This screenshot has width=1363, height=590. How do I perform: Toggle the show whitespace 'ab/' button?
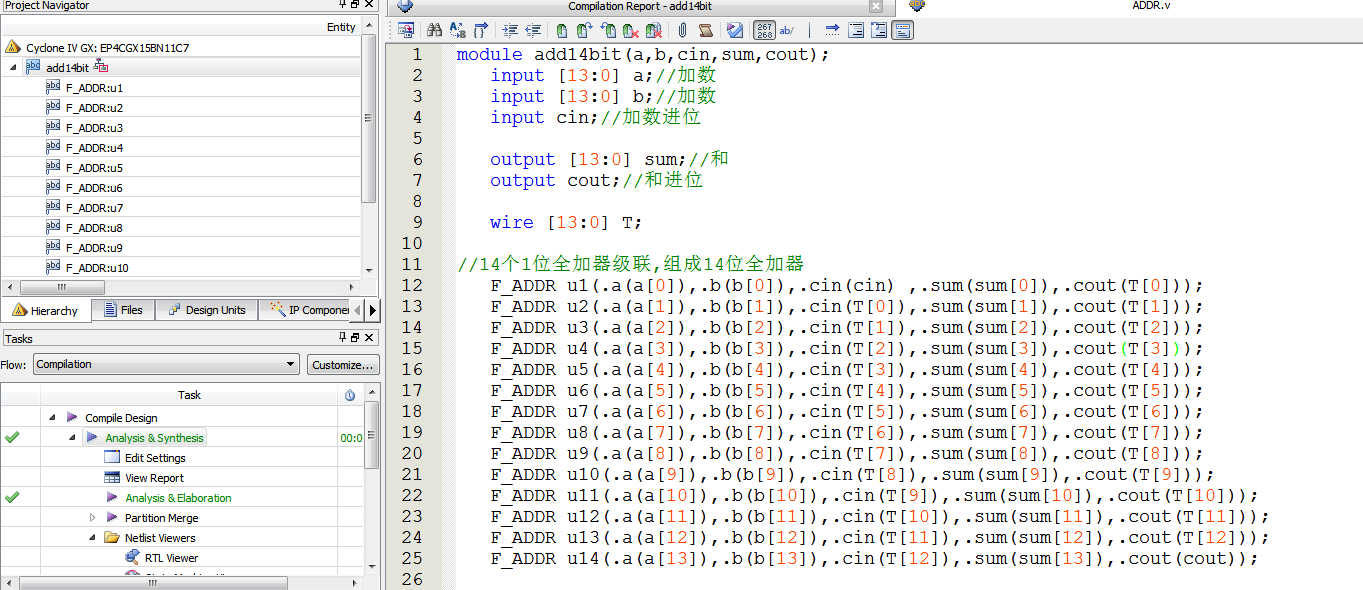point(787,30)
